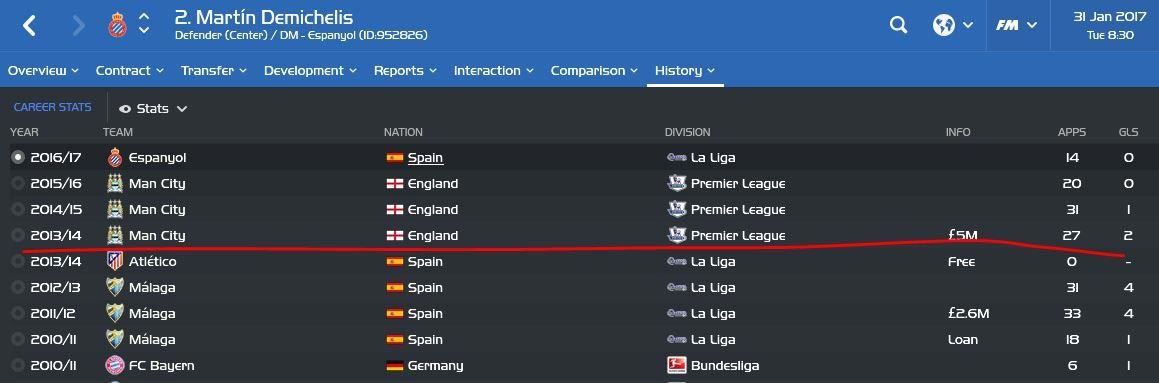Select the 2012/13 Málaga radio button

[x=18, y=288]
